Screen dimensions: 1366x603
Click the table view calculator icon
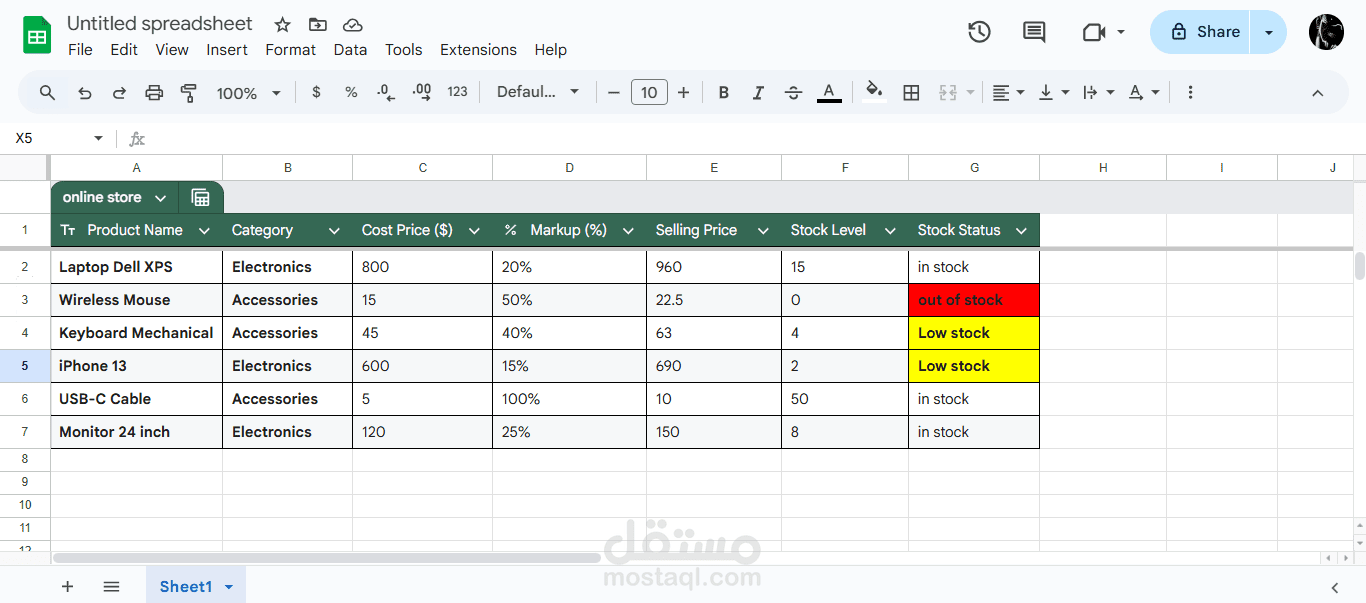pyautogui.click(x=201, y=197)
